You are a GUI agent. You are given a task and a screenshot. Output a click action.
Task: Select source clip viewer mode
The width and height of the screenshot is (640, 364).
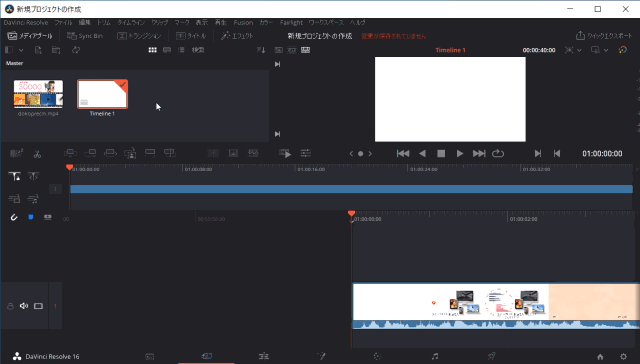click(278, 50)
